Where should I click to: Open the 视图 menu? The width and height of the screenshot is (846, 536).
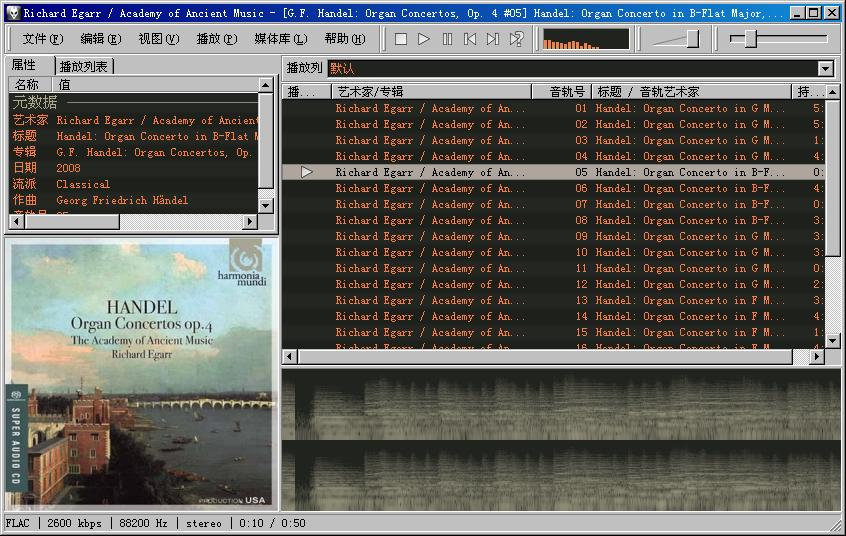[159, 39]
